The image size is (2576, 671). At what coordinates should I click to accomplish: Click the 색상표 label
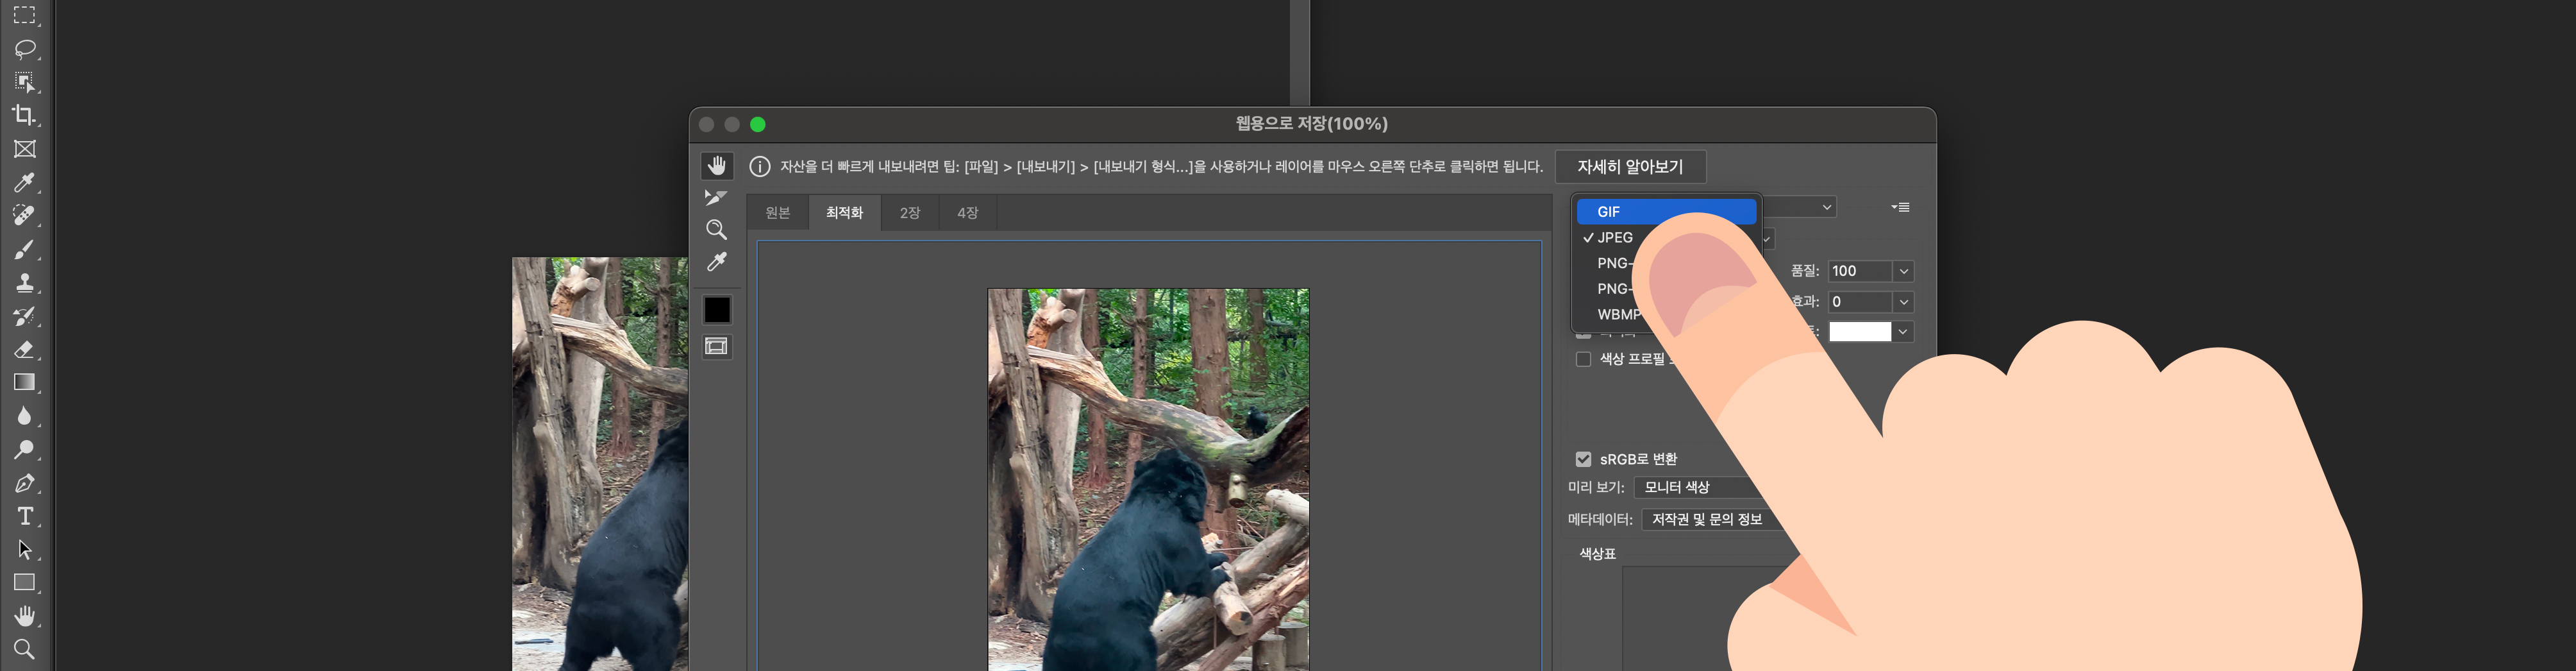(x=1597, y=553)
